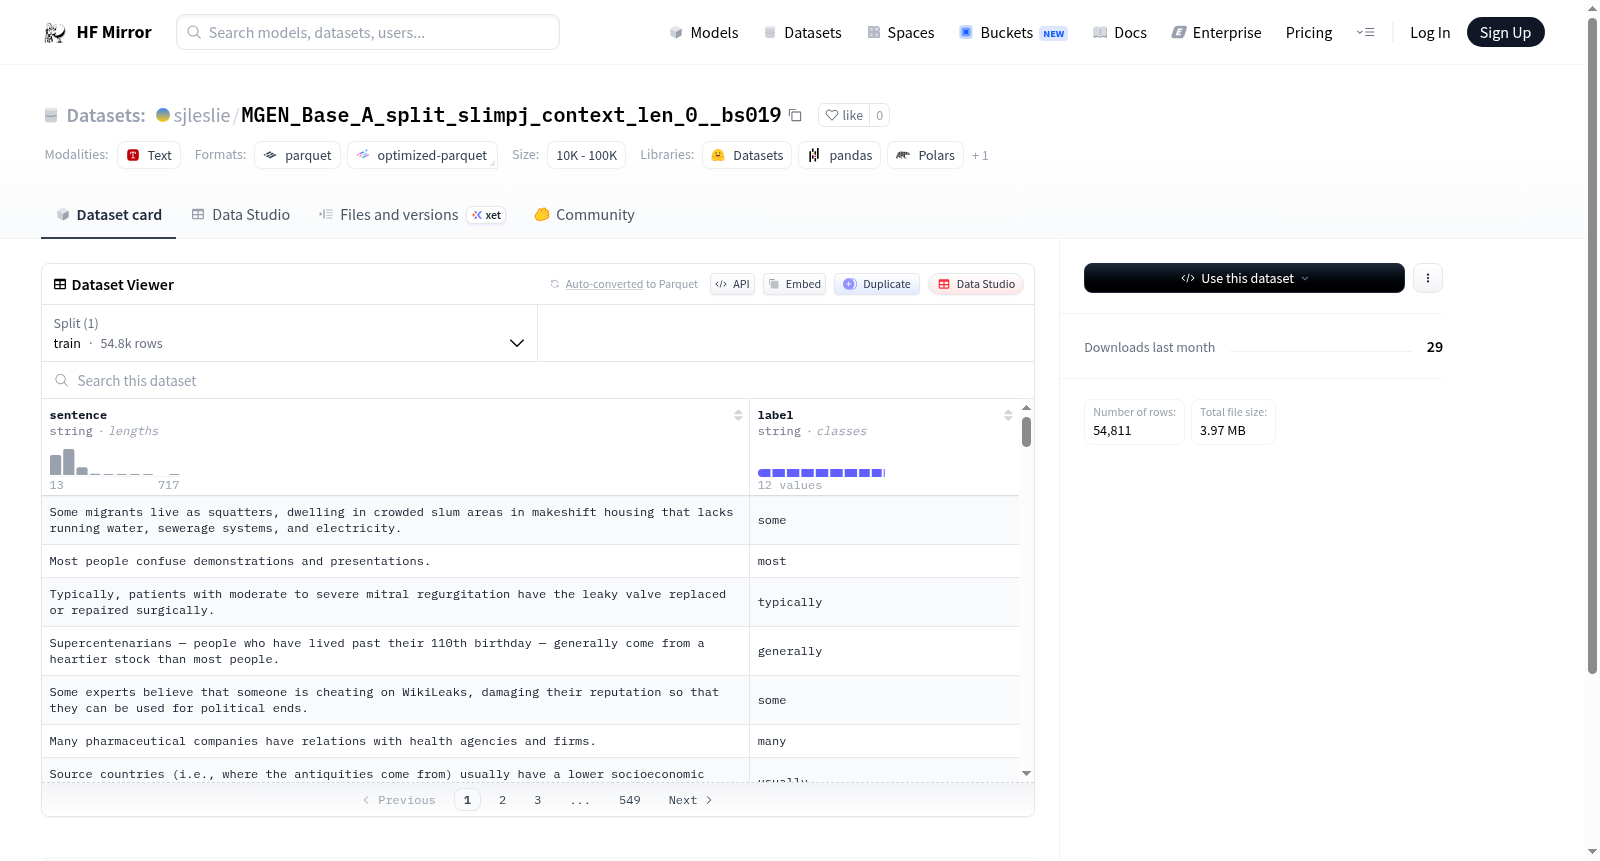Image resolution: width=1600 pixels, height=861 pixels.
Task: Open the Use this dataset dropdown
Action: coord(1244,278)
